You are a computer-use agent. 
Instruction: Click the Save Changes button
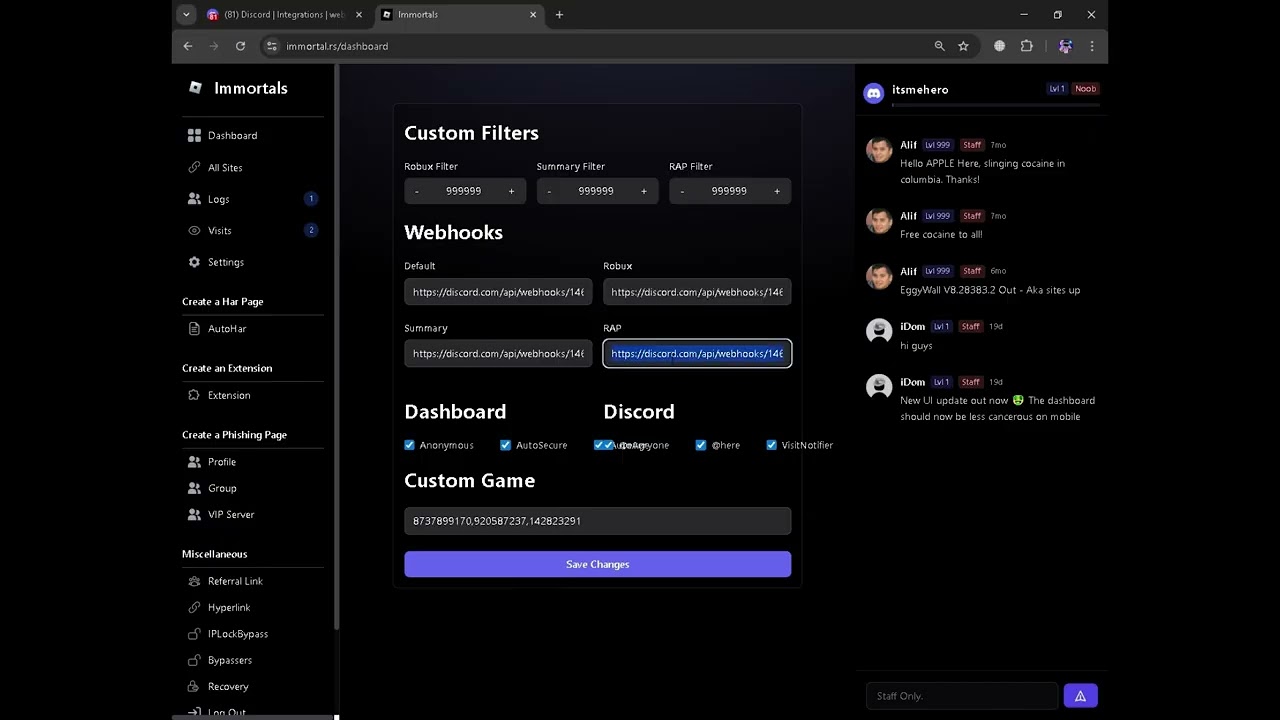(597, 565)
